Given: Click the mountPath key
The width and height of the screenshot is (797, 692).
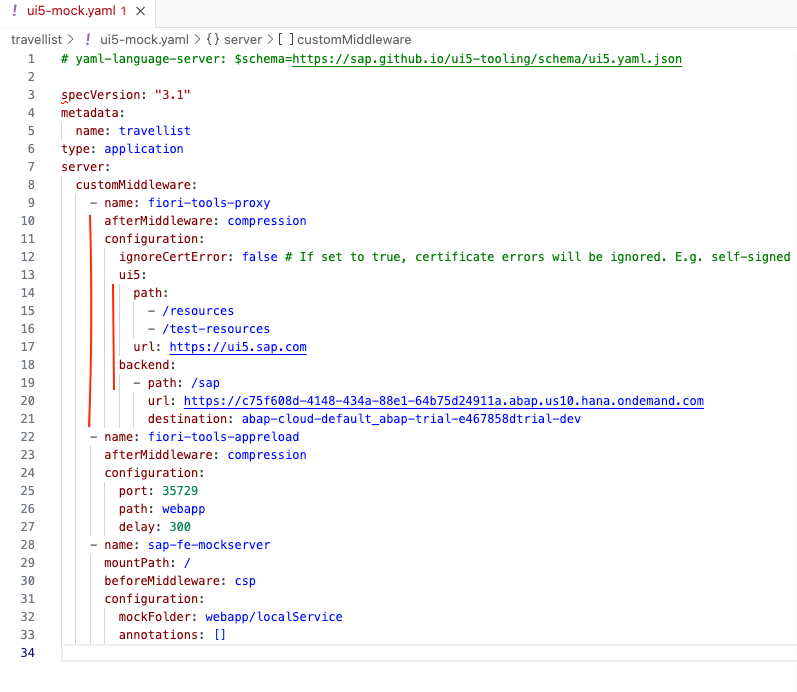Looking at the screenshot, I should coord(137,563).
